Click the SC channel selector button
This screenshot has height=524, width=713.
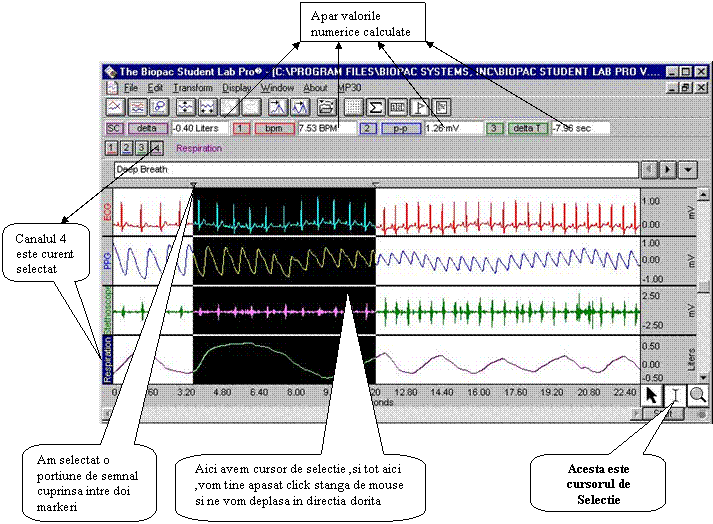pos(114,128)
